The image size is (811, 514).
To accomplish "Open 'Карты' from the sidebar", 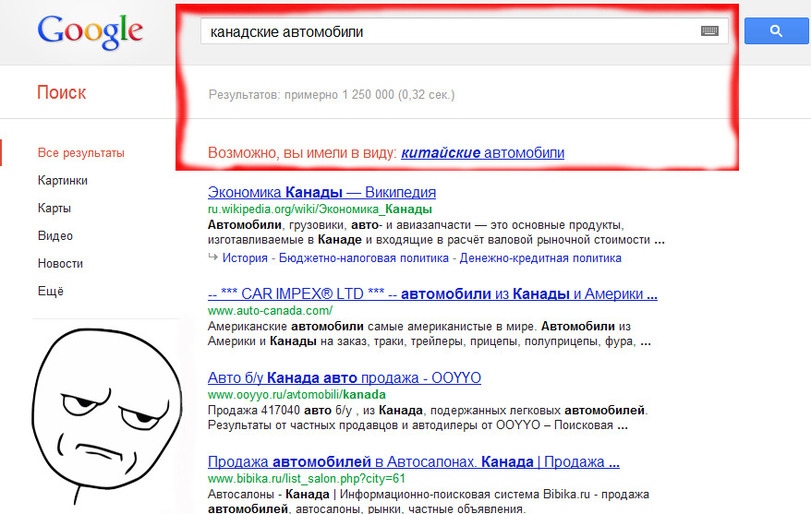I will click(54, 208).
